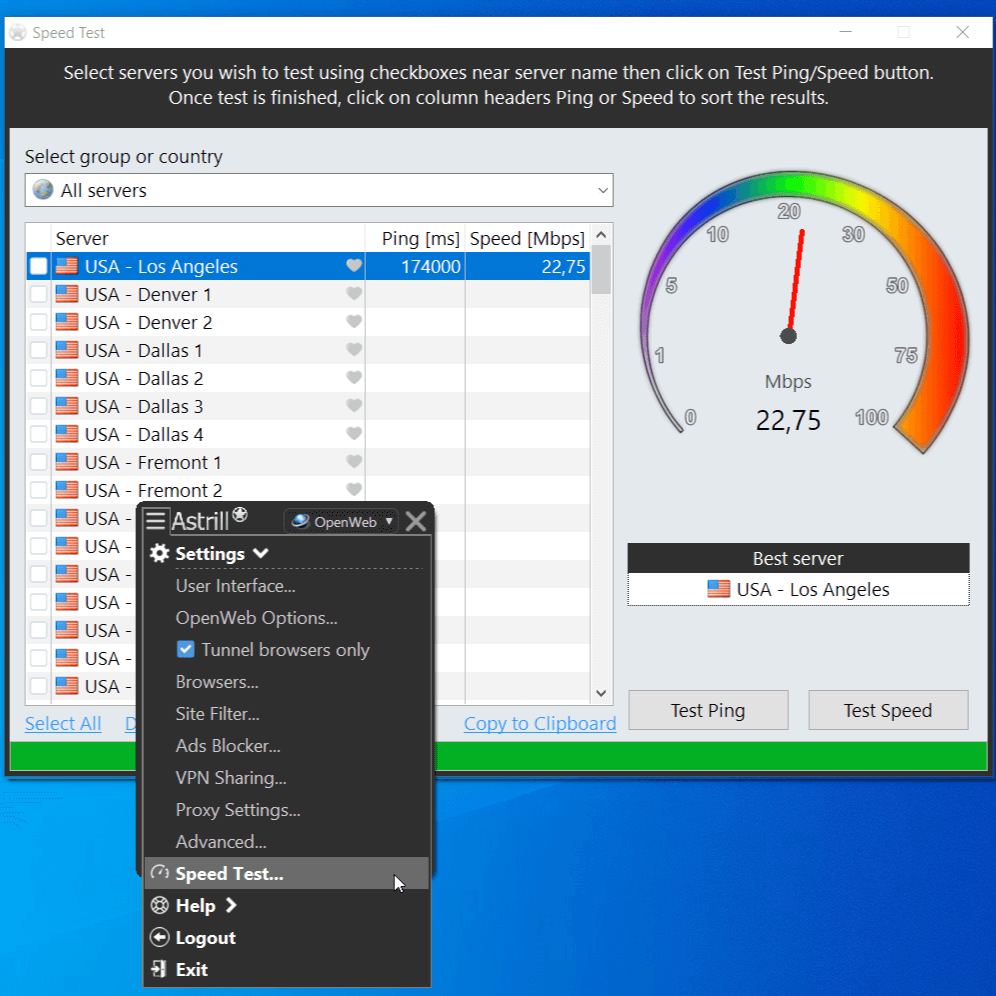The image size is (996, 996).
Task: Click the heart next to USA - Dallas 1
Action: click(354, 349)
